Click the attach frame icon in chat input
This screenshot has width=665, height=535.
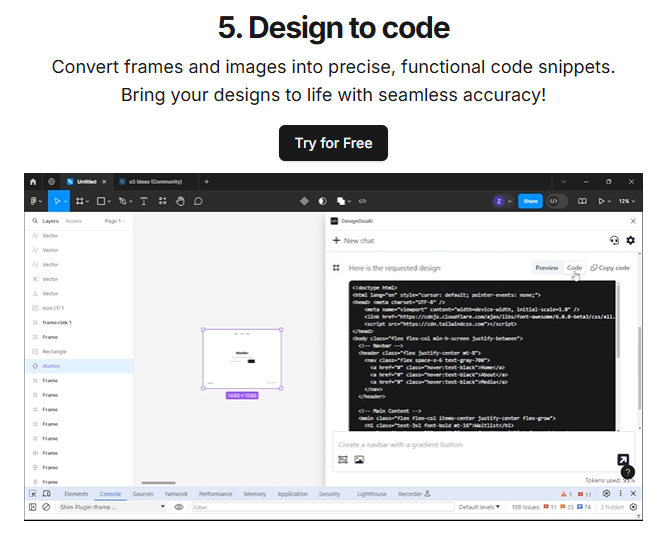(x=343, y=459)
